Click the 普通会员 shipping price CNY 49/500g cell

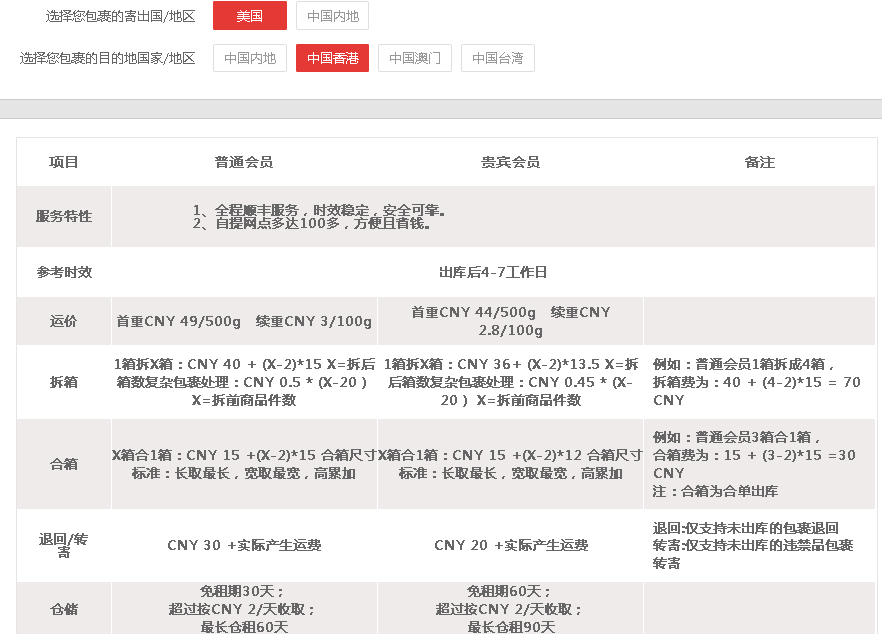(244, 321)
